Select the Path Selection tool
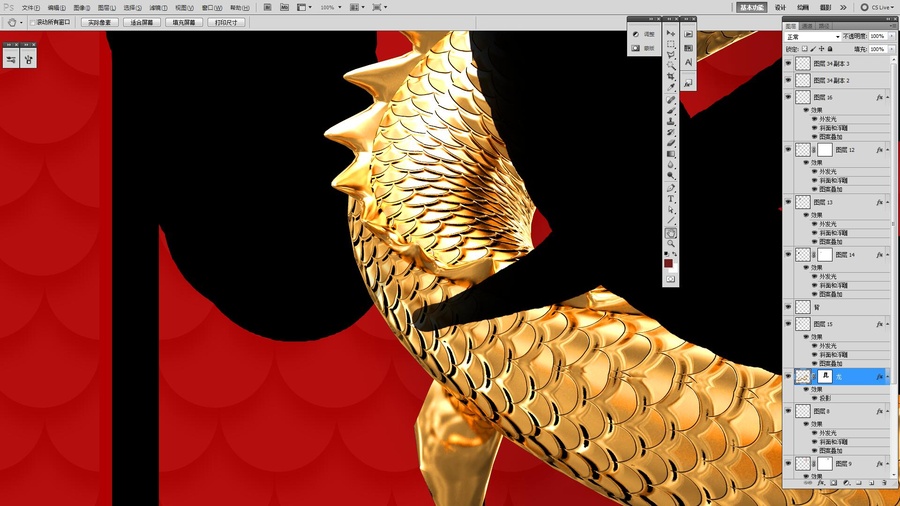This screenshot has width=900, height=506. click(x=670, y=210)
